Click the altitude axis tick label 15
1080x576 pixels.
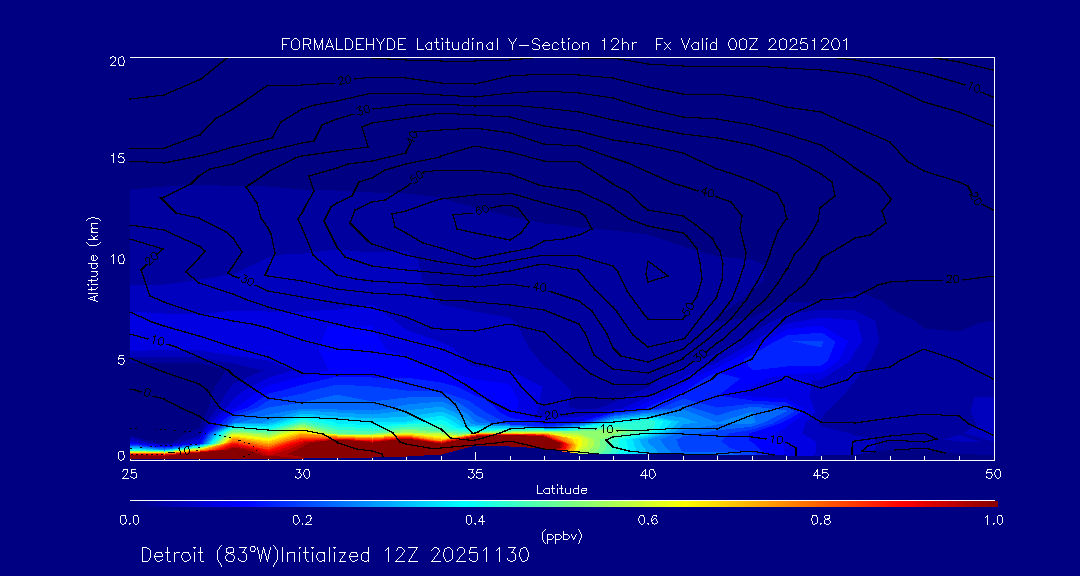click(116, 158)
